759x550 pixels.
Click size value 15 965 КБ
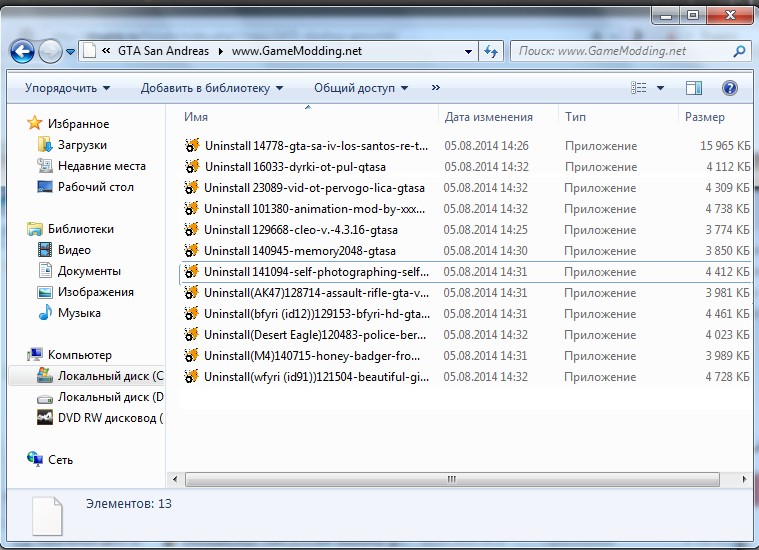(x=725, y=146)
